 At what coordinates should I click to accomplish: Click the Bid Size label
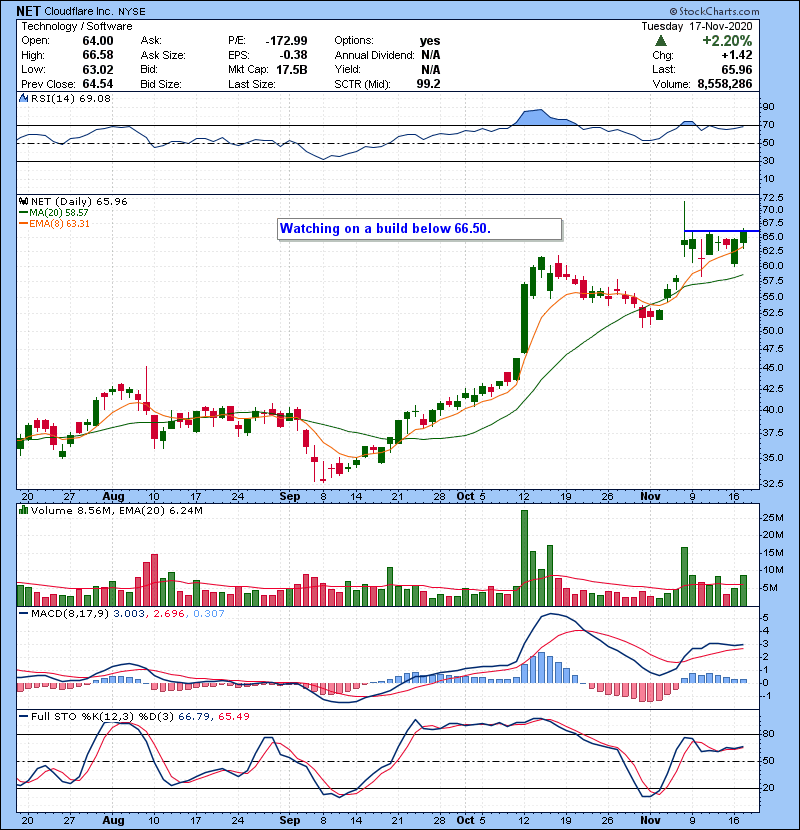tap(161, 84)
